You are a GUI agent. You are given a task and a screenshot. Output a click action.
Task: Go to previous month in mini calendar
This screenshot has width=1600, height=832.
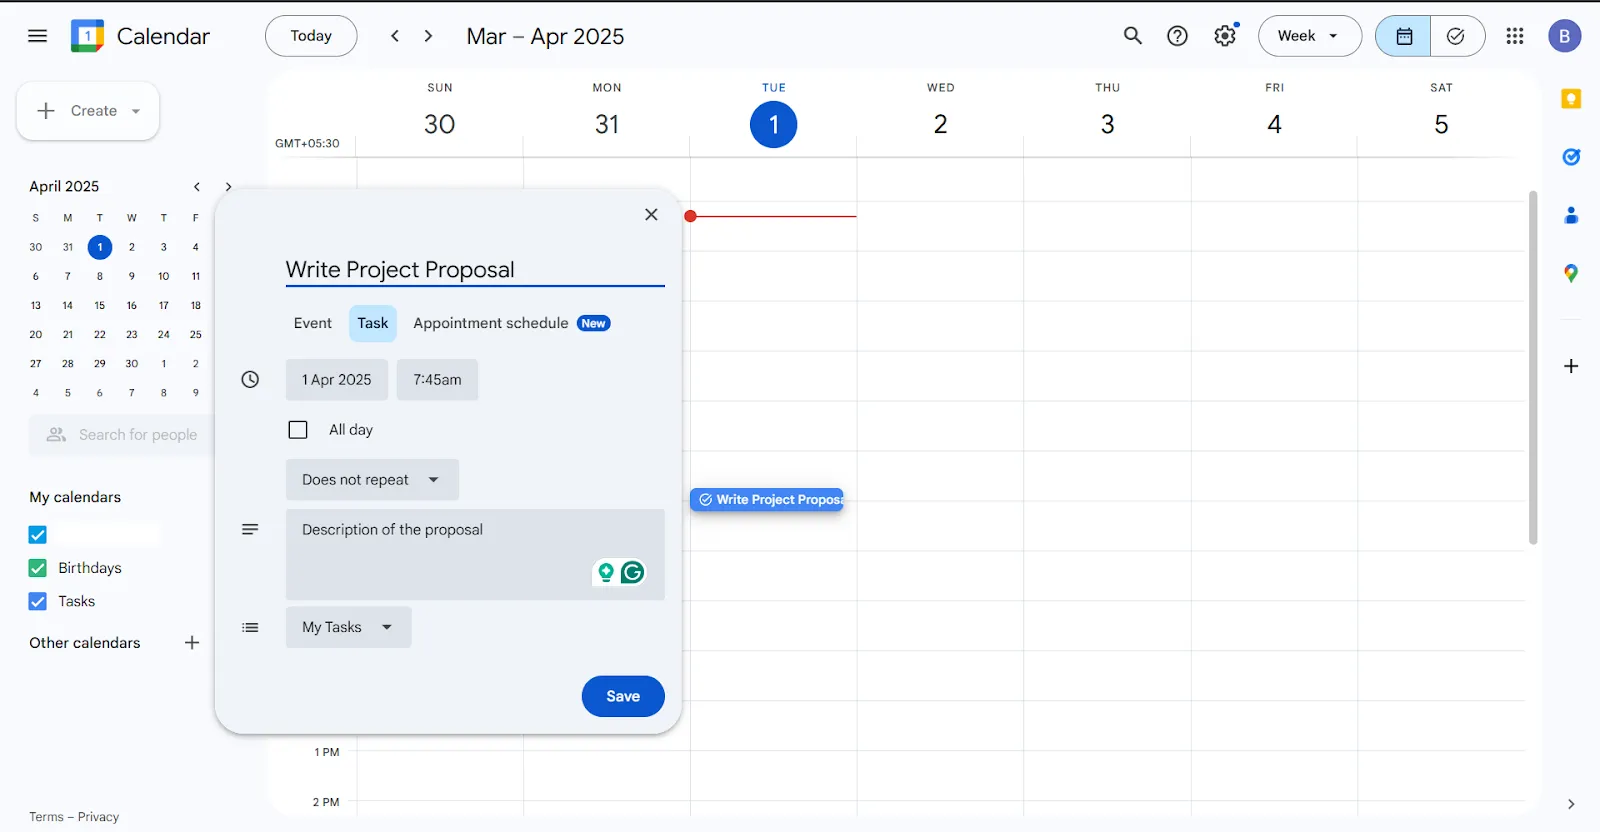197,187
